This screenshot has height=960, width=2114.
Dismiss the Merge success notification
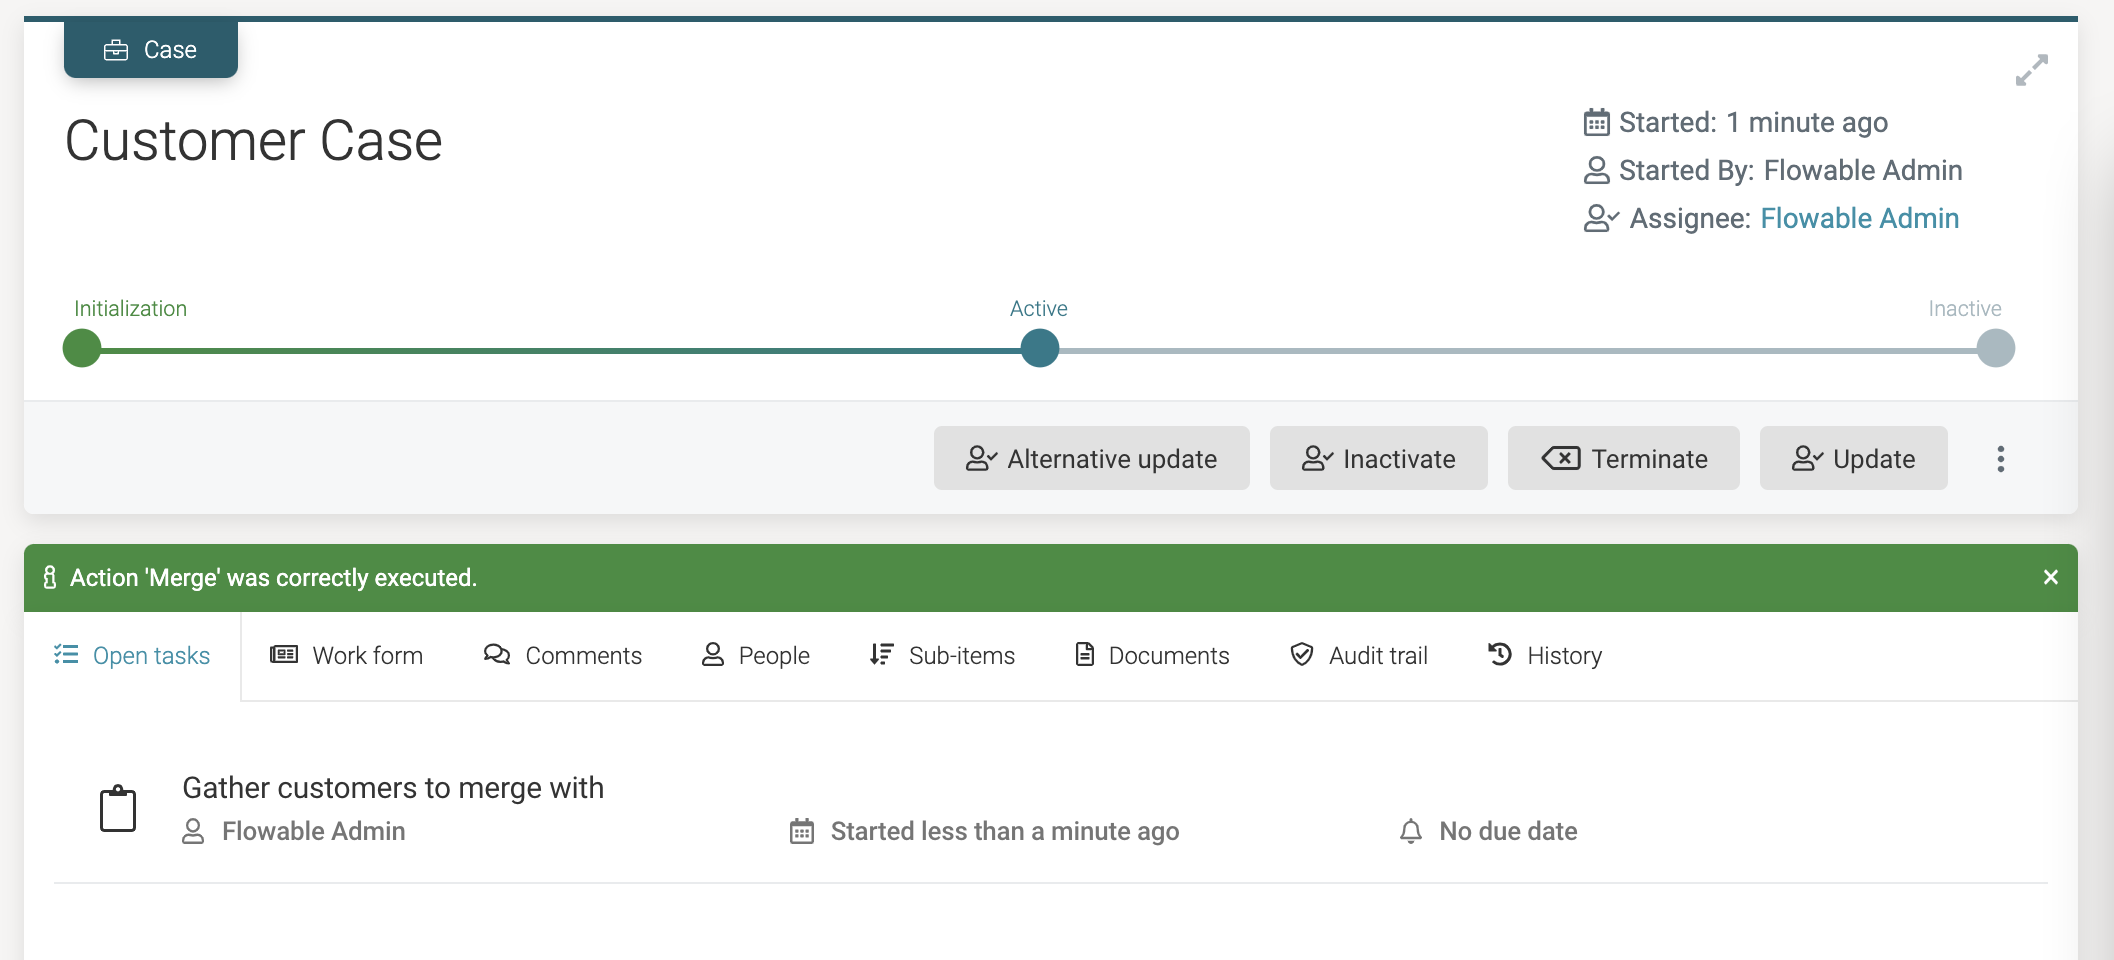(x=2050, y=577)
